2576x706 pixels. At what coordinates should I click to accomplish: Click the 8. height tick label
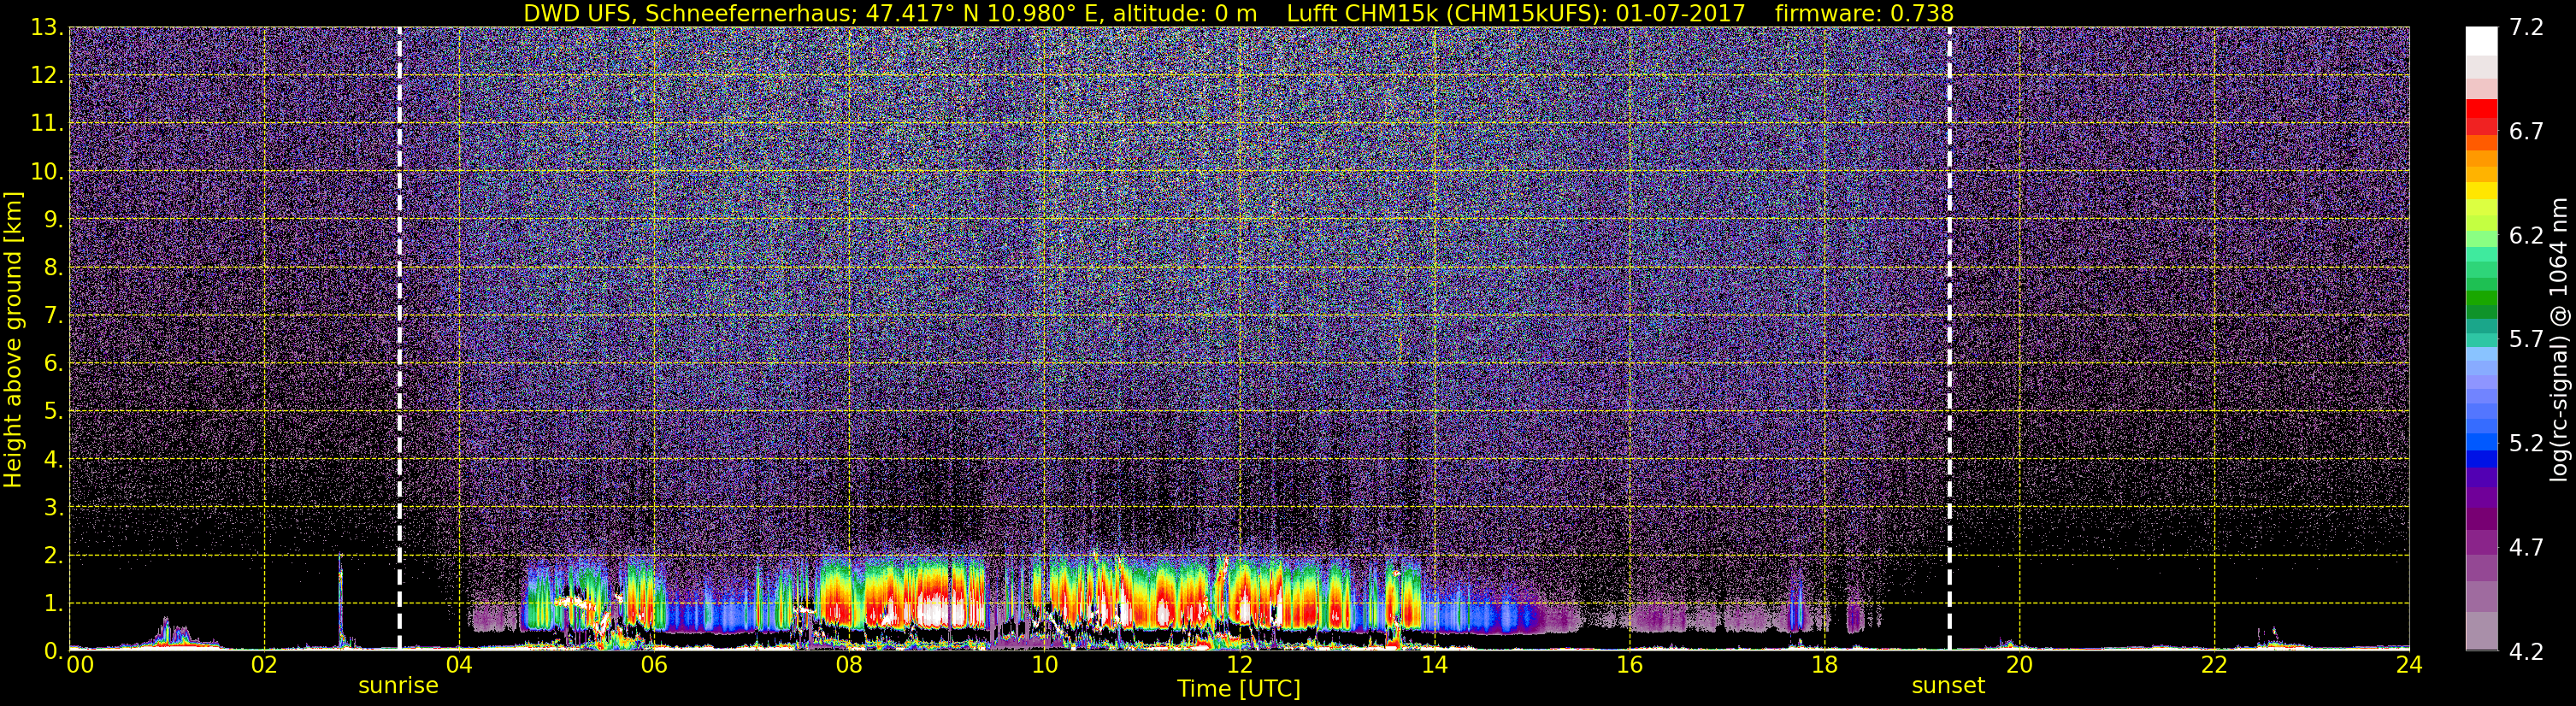point(54,267)
